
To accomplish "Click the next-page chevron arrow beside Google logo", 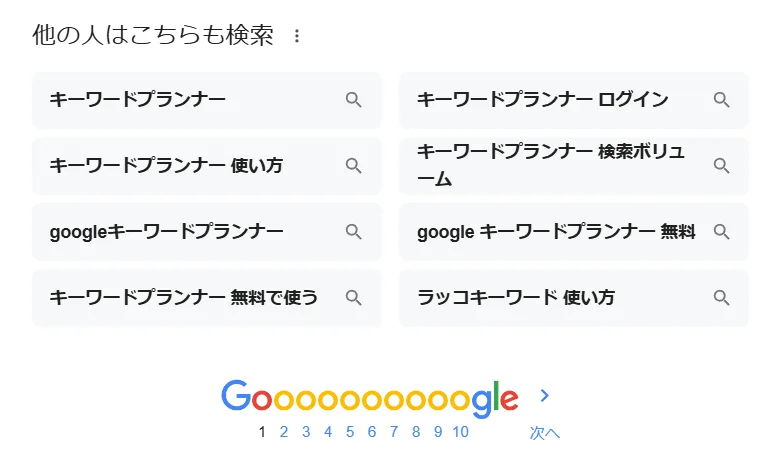I will (544, 395).
